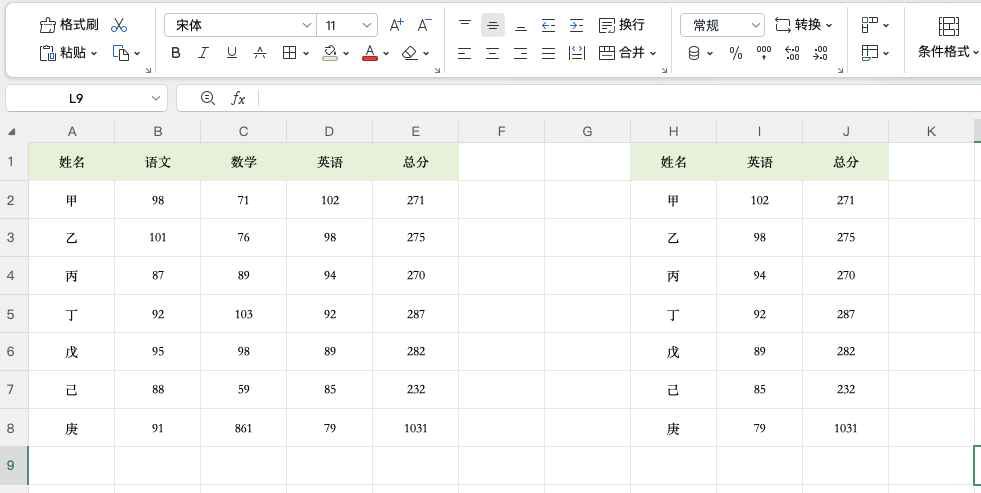Viewport: 981px width, 493px height.
Task: Click the cell borders icon
Action: pos(289,53)
